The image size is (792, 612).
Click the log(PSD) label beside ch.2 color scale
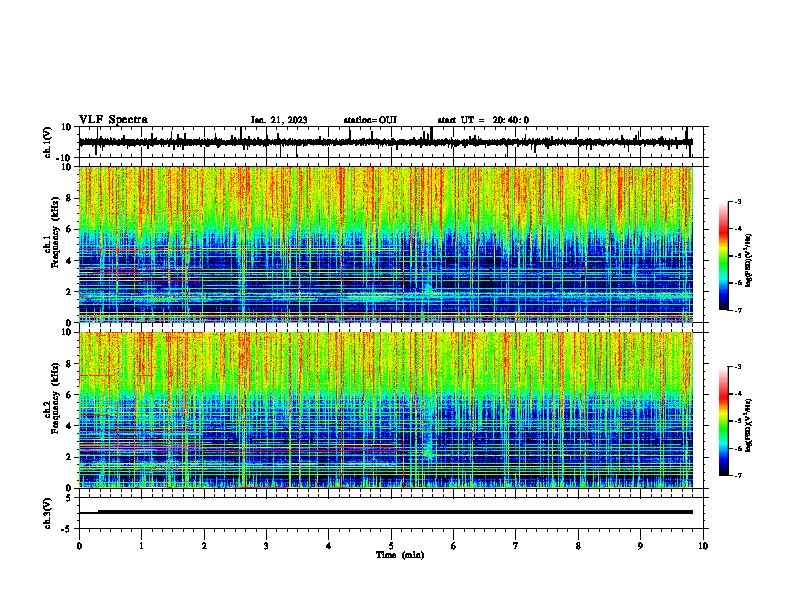(x=748, y=425)
